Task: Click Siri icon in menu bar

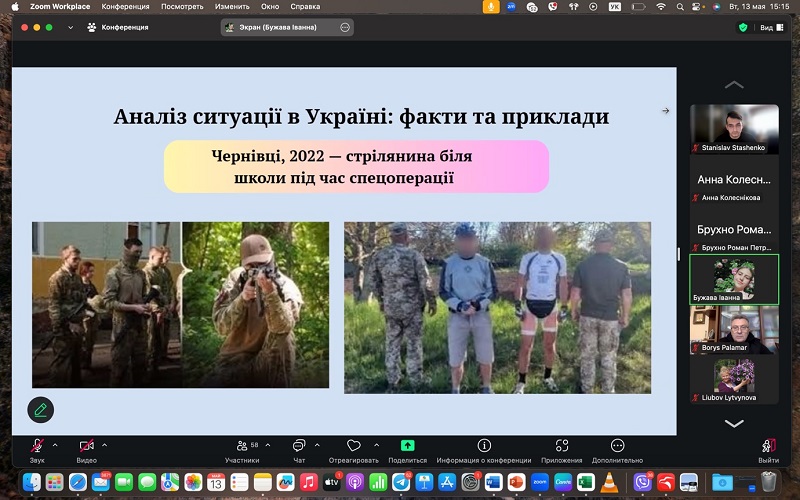Action: pos(716,7)
